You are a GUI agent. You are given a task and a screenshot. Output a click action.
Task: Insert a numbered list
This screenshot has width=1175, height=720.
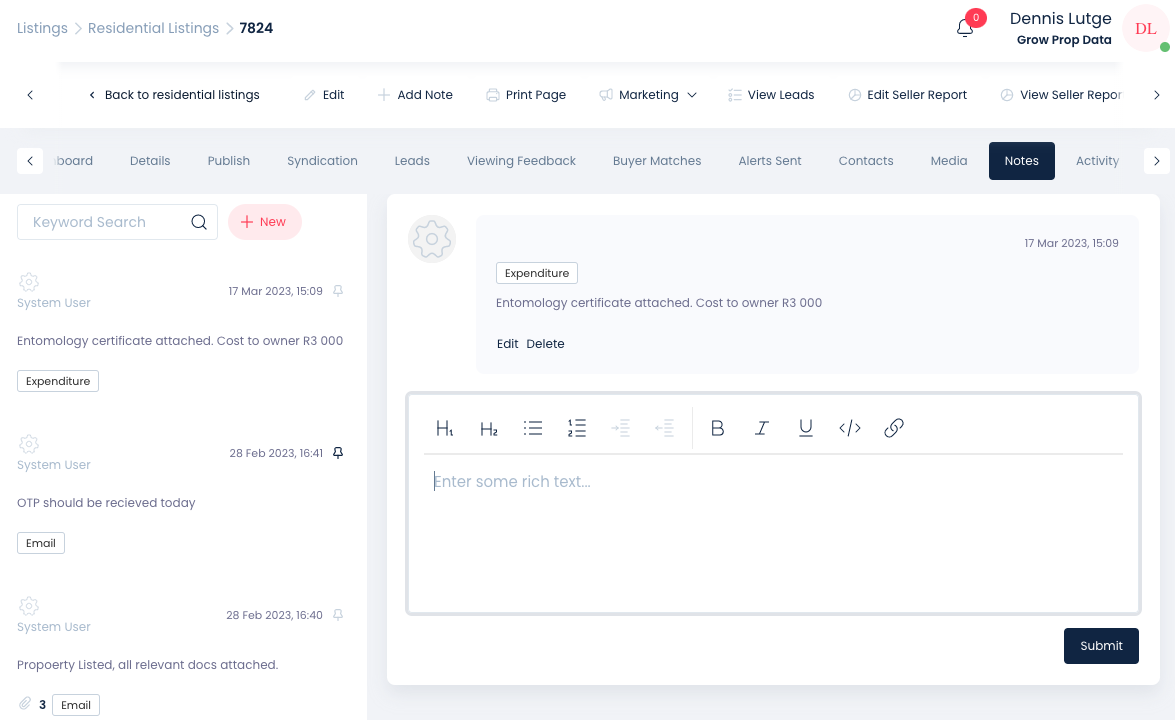(x=577, y=428)
